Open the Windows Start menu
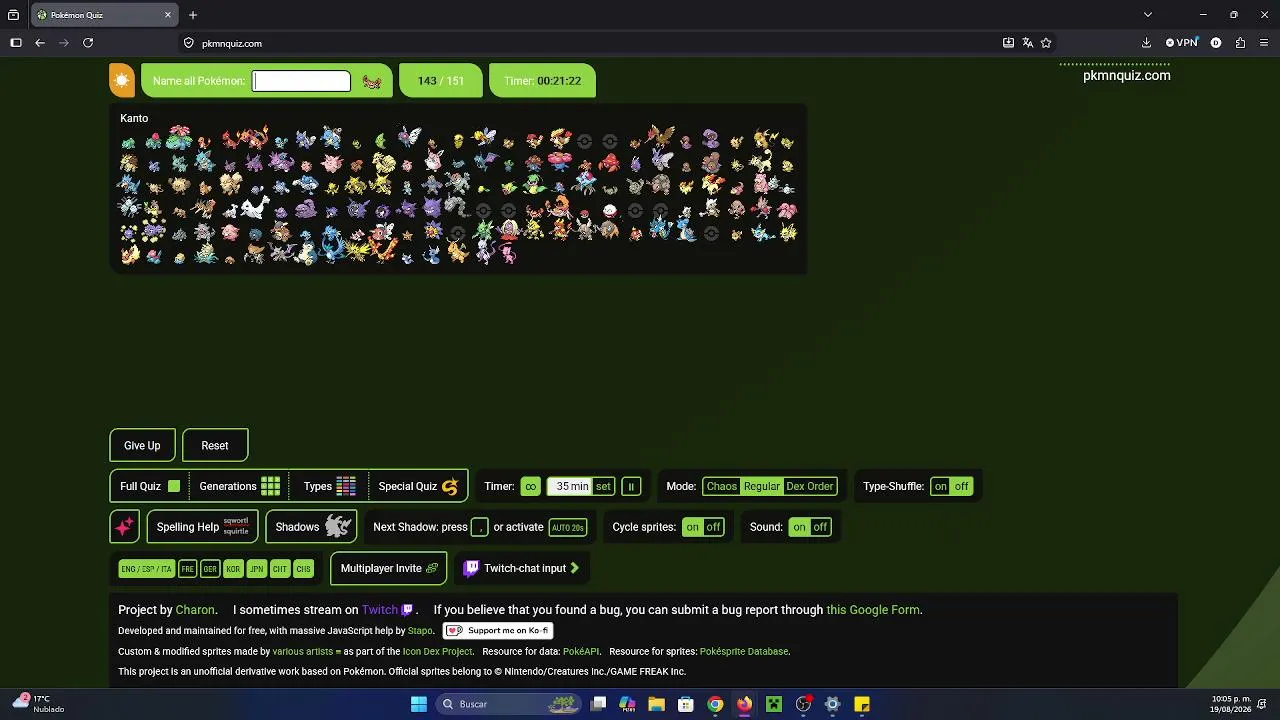Screen dimensions: 1280x720 click(x=419, y=704)
